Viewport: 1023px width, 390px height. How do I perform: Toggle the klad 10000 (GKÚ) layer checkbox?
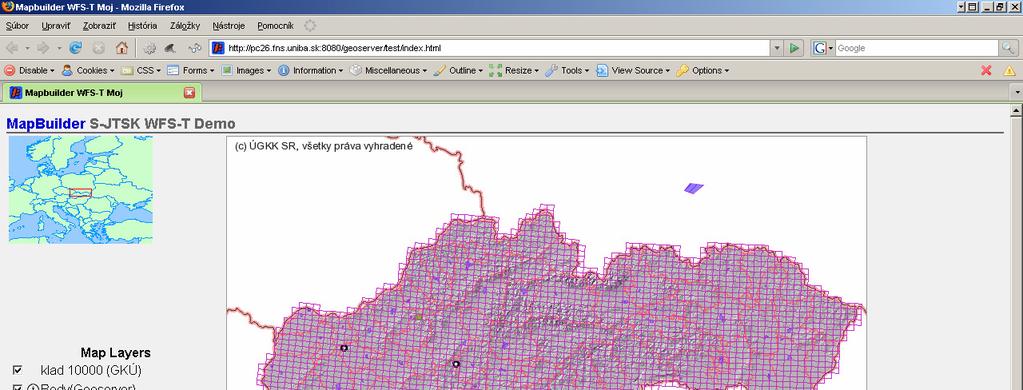(18, 370)
